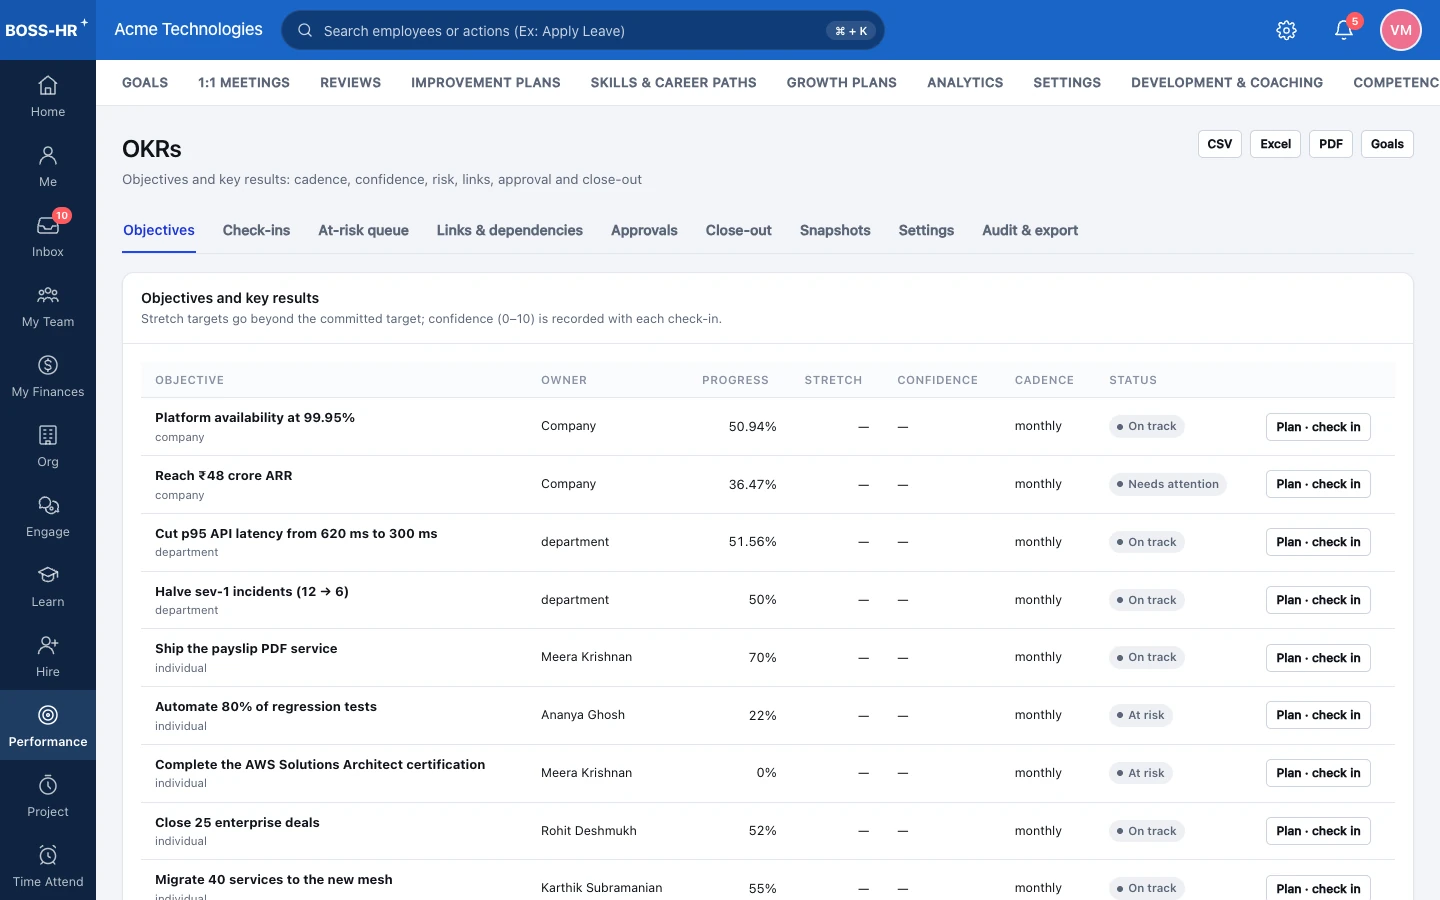Export OKRs as PDF
Image resolution: width=1440 pixels, height=900 pixels.
coord(1331,144)
